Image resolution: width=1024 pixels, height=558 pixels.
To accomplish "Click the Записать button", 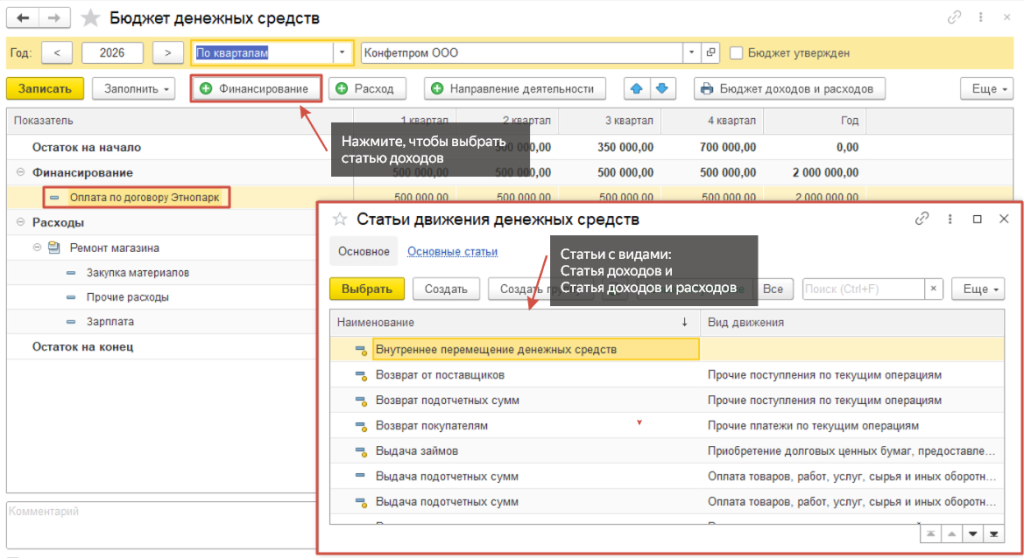I will [x=45, y=89].
